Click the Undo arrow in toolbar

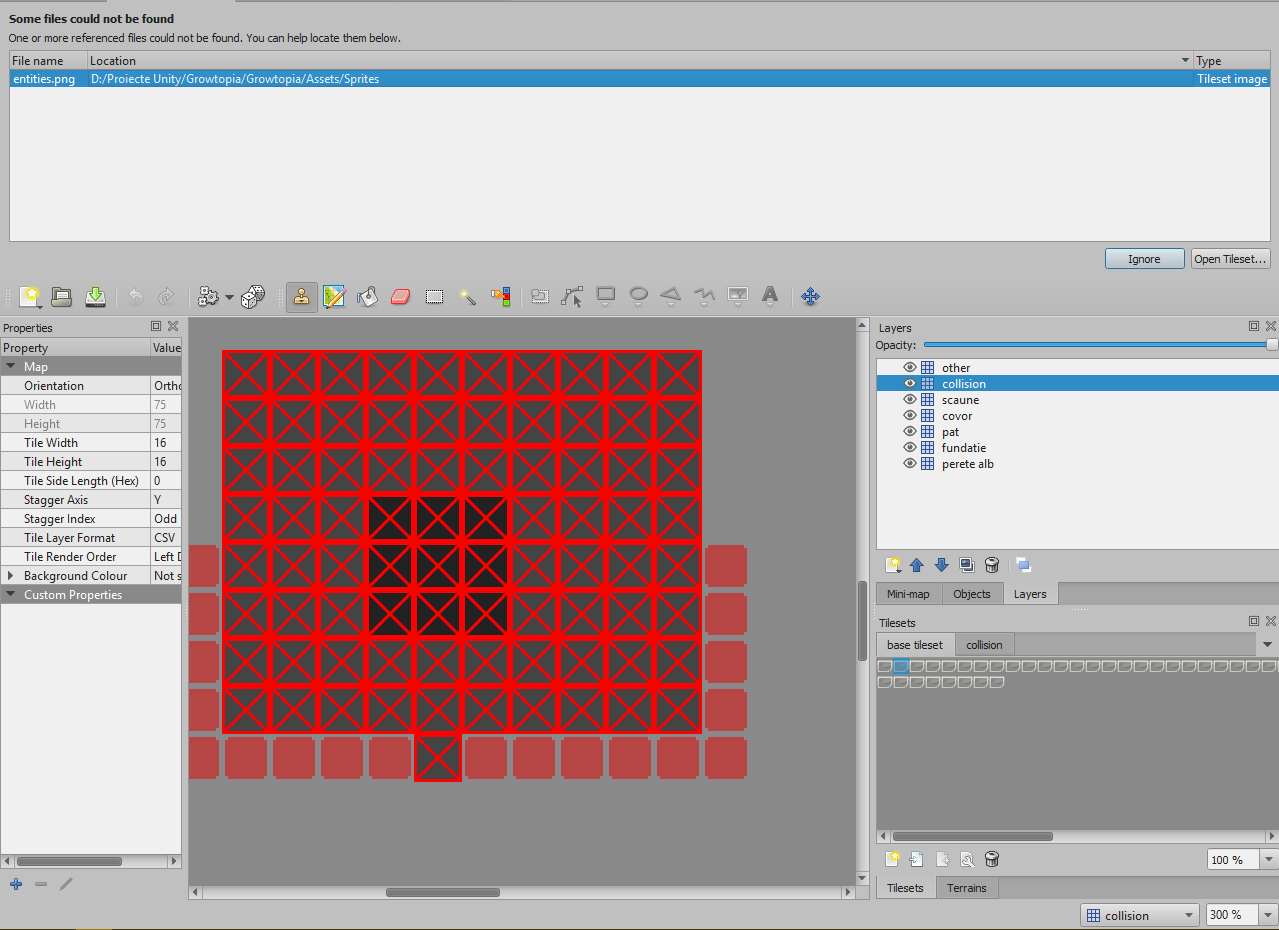tap(136, 296)
